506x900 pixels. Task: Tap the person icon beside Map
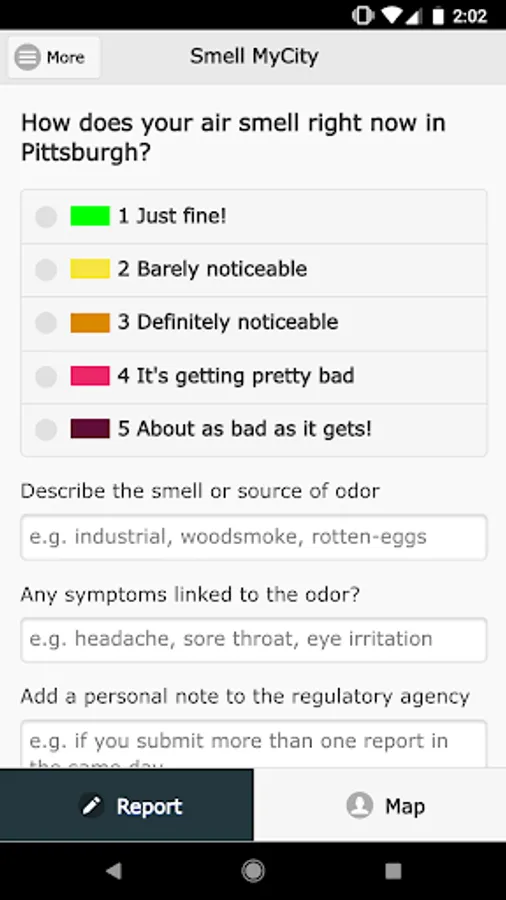click(360, 806)
